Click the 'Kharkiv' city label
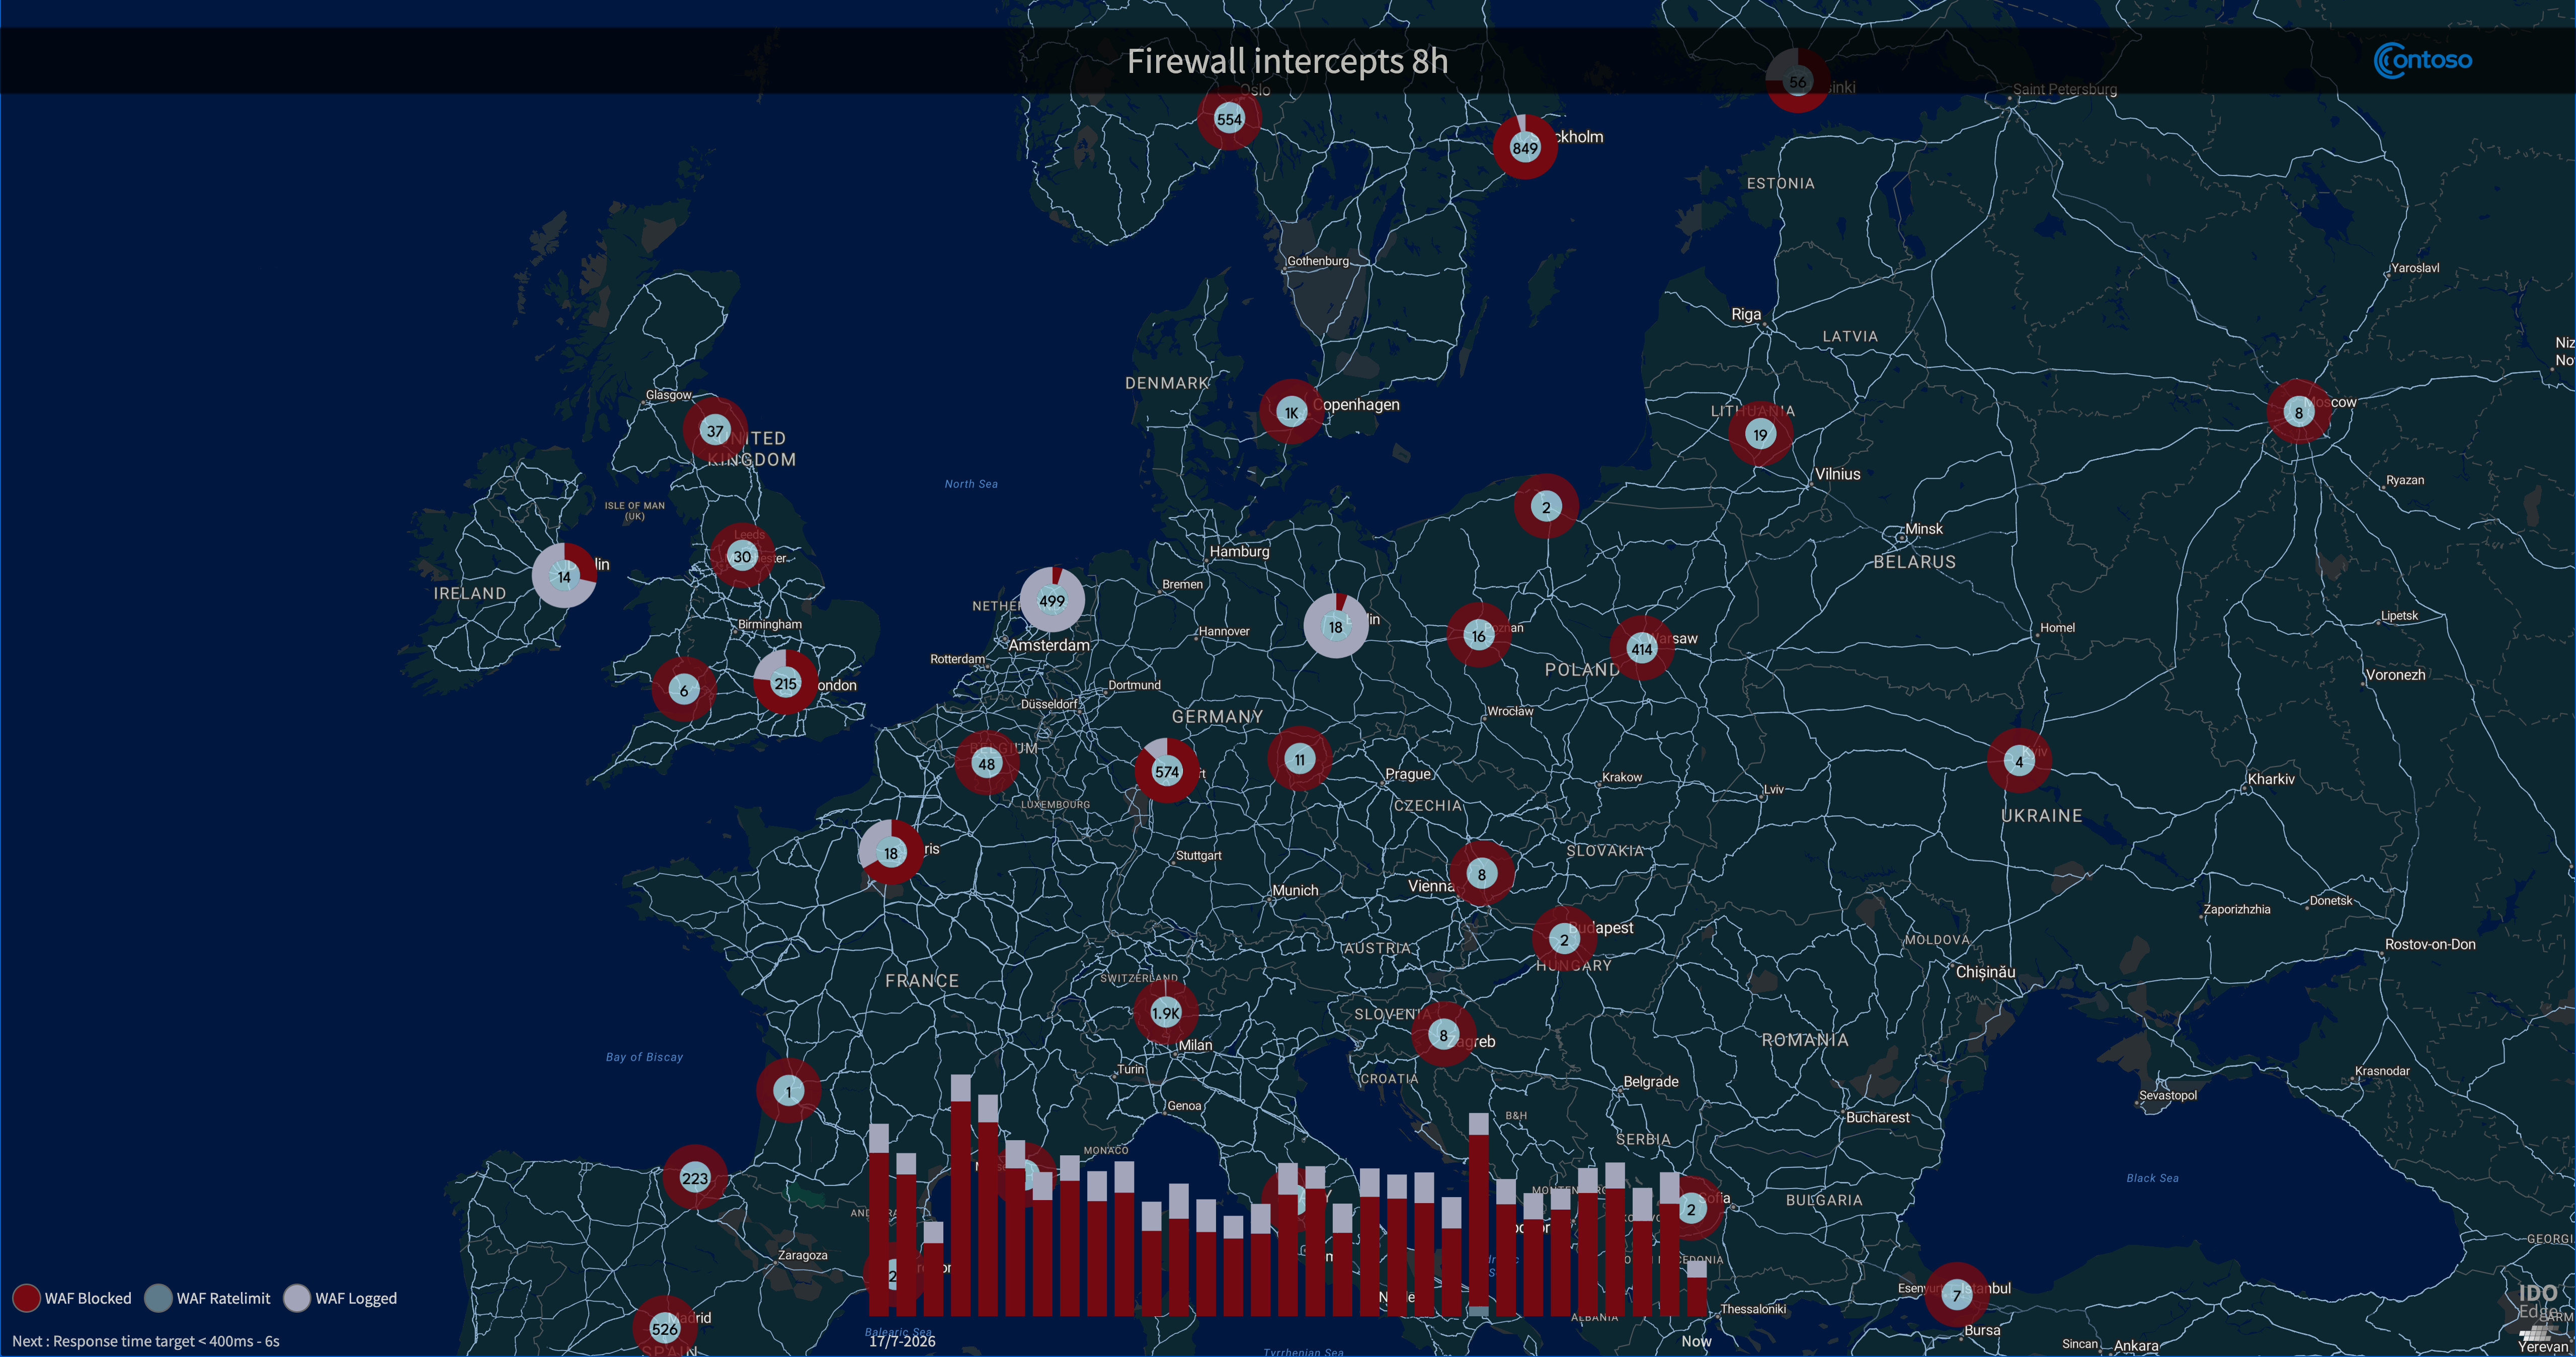Screen dimensions: 2576x1357 [x=2271, y=779]
